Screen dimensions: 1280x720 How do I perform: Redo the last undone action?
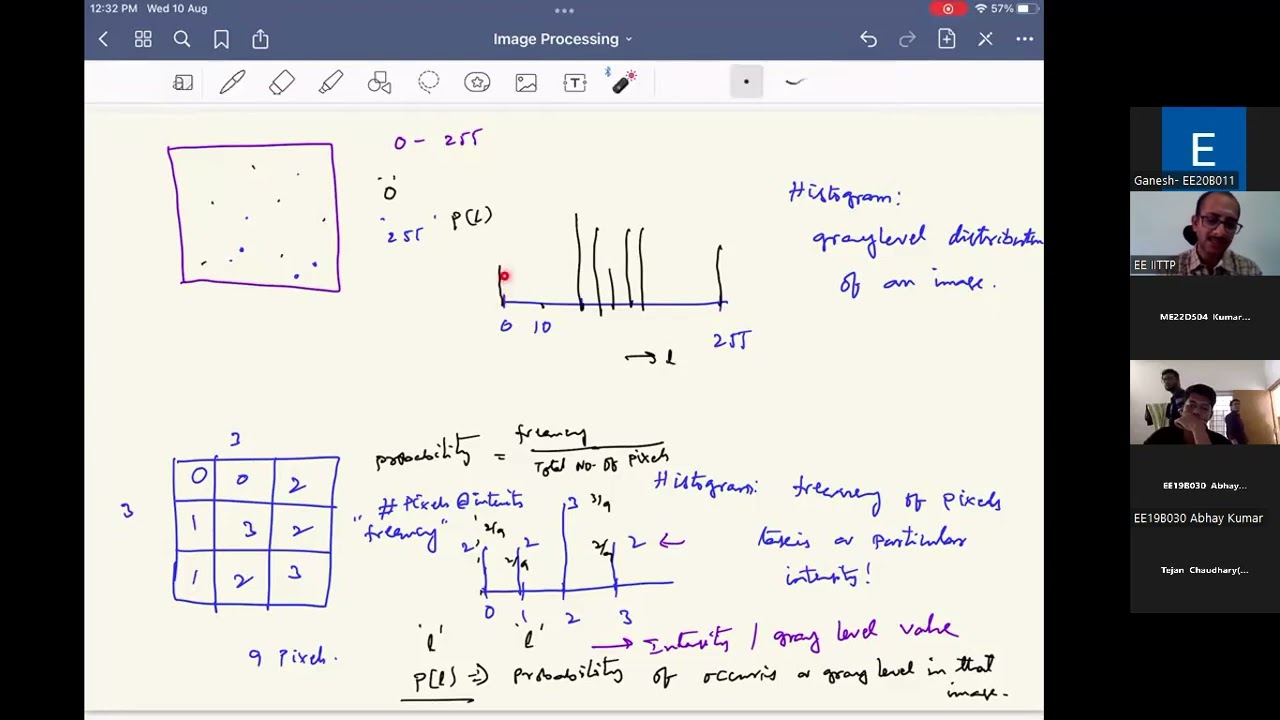[907, 39]
